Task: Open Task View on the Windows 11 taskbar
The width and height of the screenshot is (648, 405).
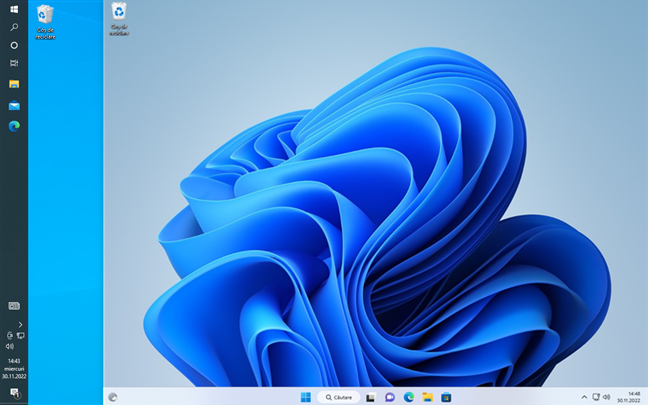Action: point(370,398)
